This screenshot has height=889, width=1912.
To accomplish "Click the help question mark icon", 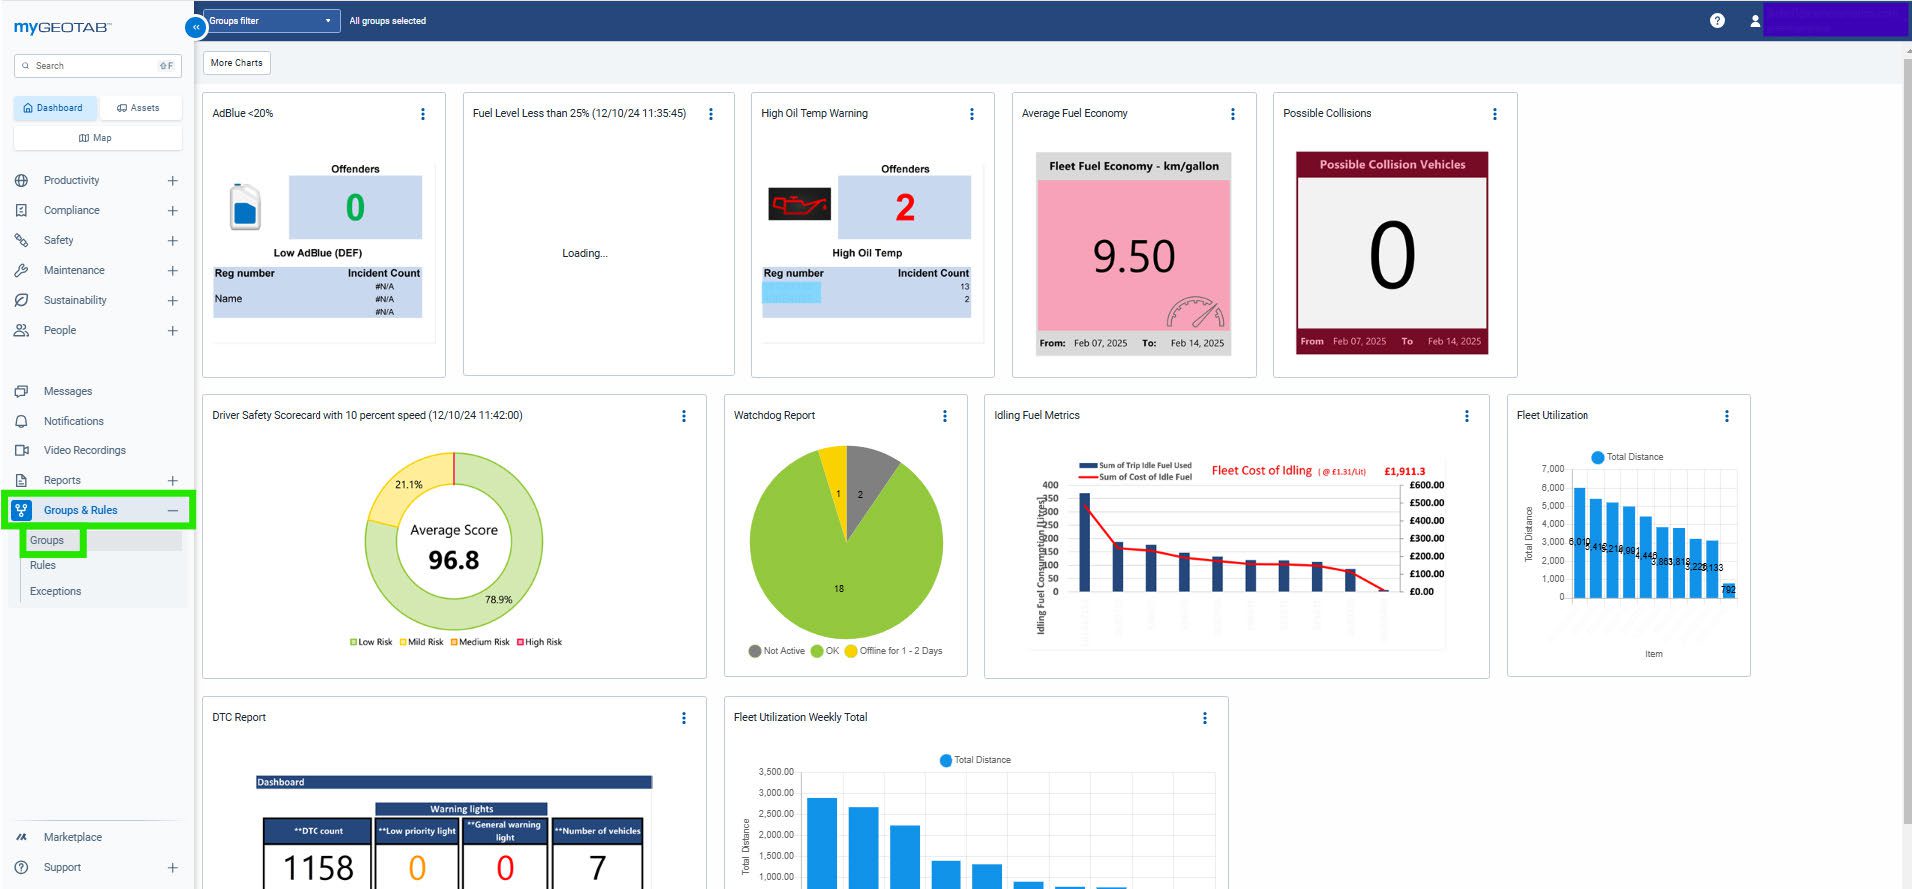I will click(x=1717, y=21).
